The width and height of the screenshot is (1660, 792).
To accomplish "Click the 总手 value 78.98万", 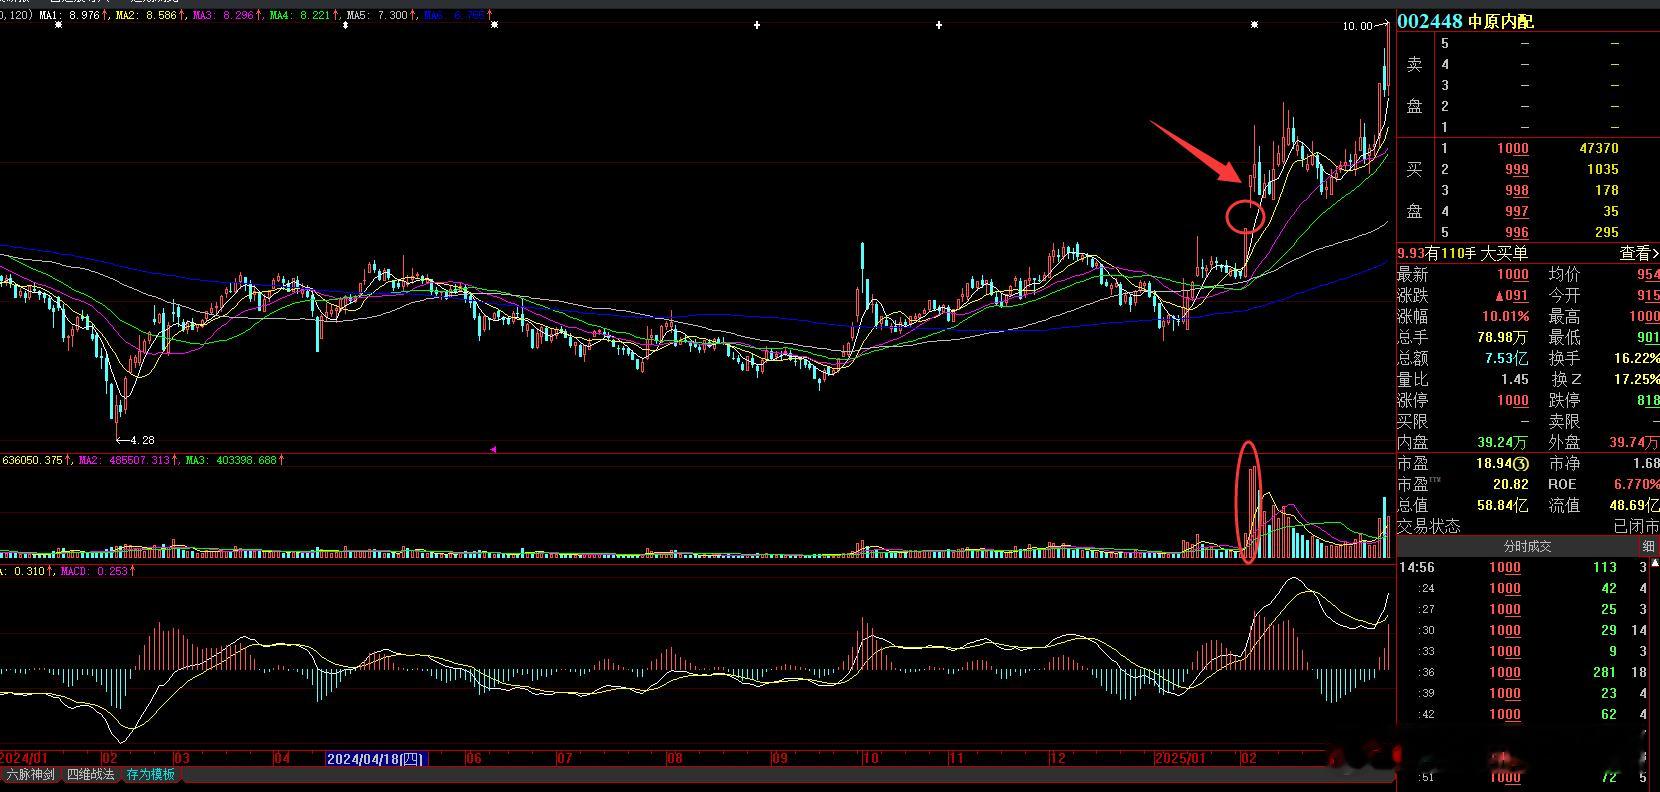I will tap(1503, 337).
